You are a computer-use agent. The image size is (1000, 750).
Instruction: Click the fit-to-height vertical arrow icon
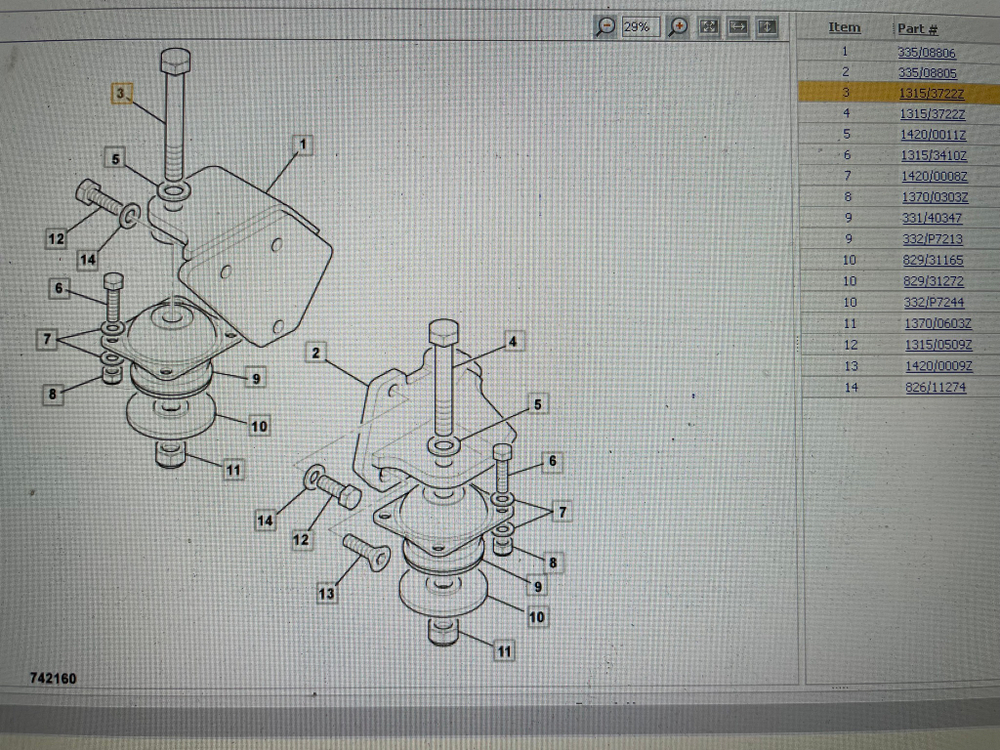tap(767, 27)
